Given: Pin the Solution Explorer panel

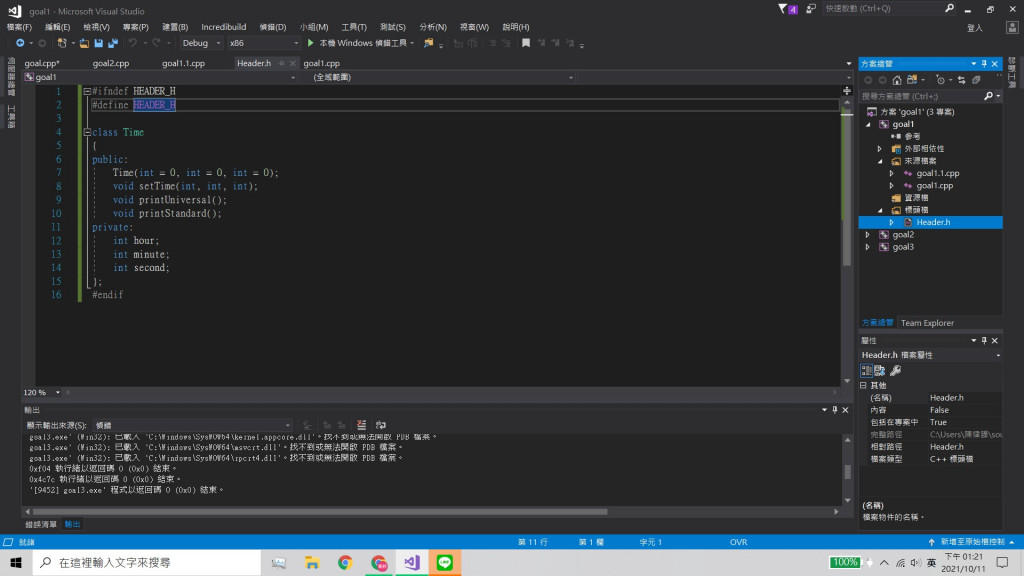Looking at the screenshot, I should point(984,64).
